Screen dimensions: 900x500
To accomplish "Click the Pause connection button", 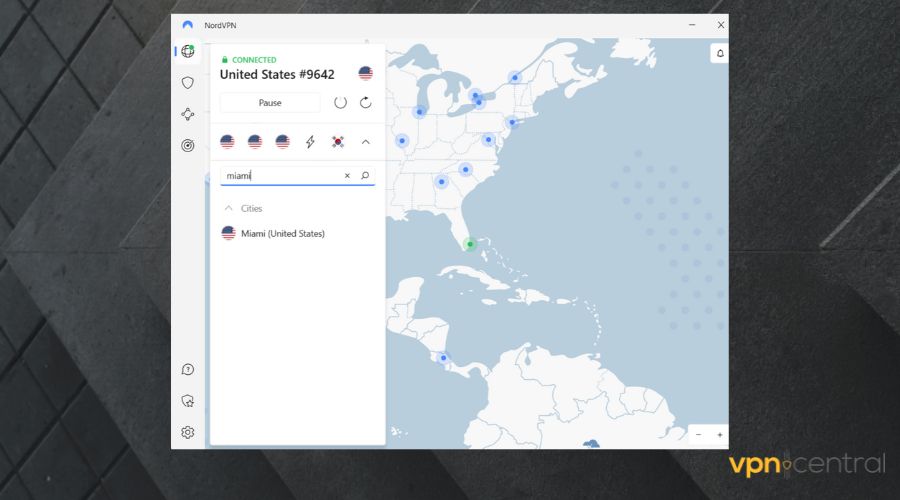I will 270,103.
